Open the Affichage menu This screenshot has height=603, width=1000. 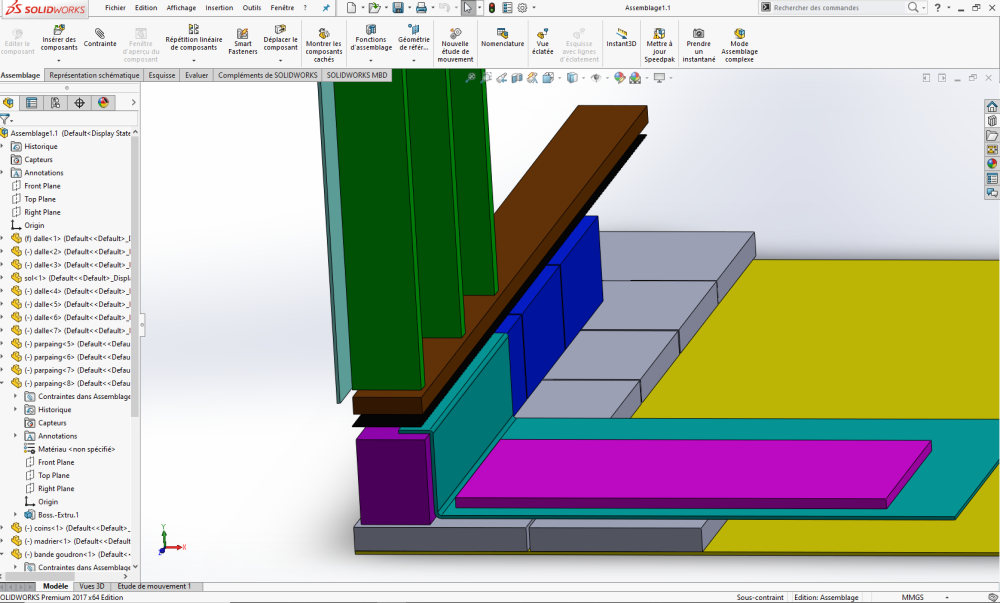[x=181, y=8]
